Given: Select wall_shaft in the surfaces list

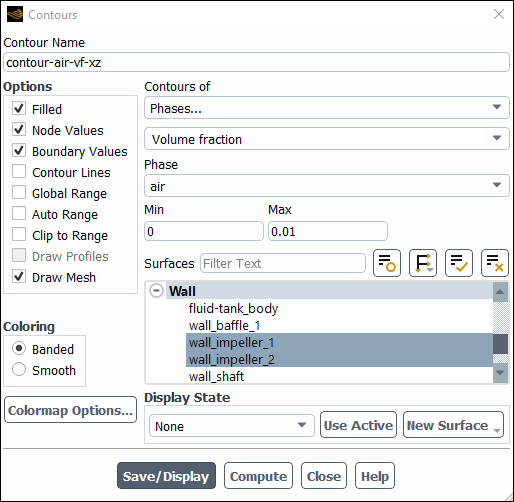Looking at the screenshot, I should point(216,376).
